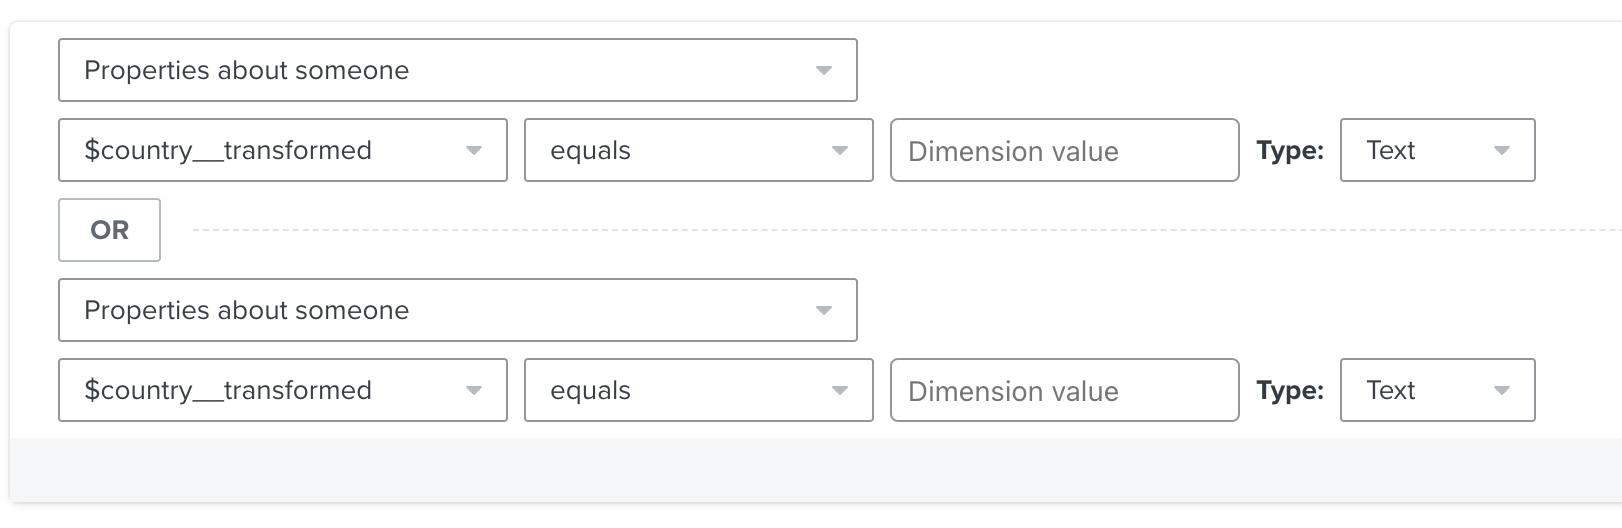The image size is (1622, 528).
Task: Click caret icon on first $country__transformed field
Action: pyautogui.click(x=474, y=151)
